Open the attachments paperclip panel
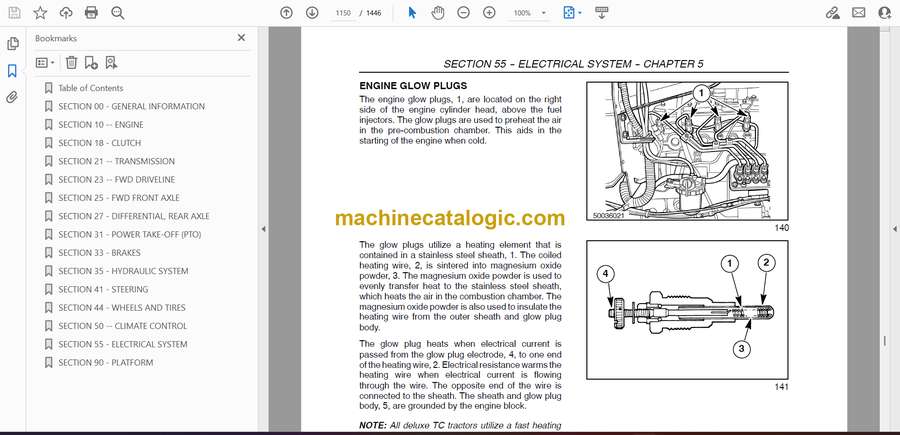 tap(12, 97)
